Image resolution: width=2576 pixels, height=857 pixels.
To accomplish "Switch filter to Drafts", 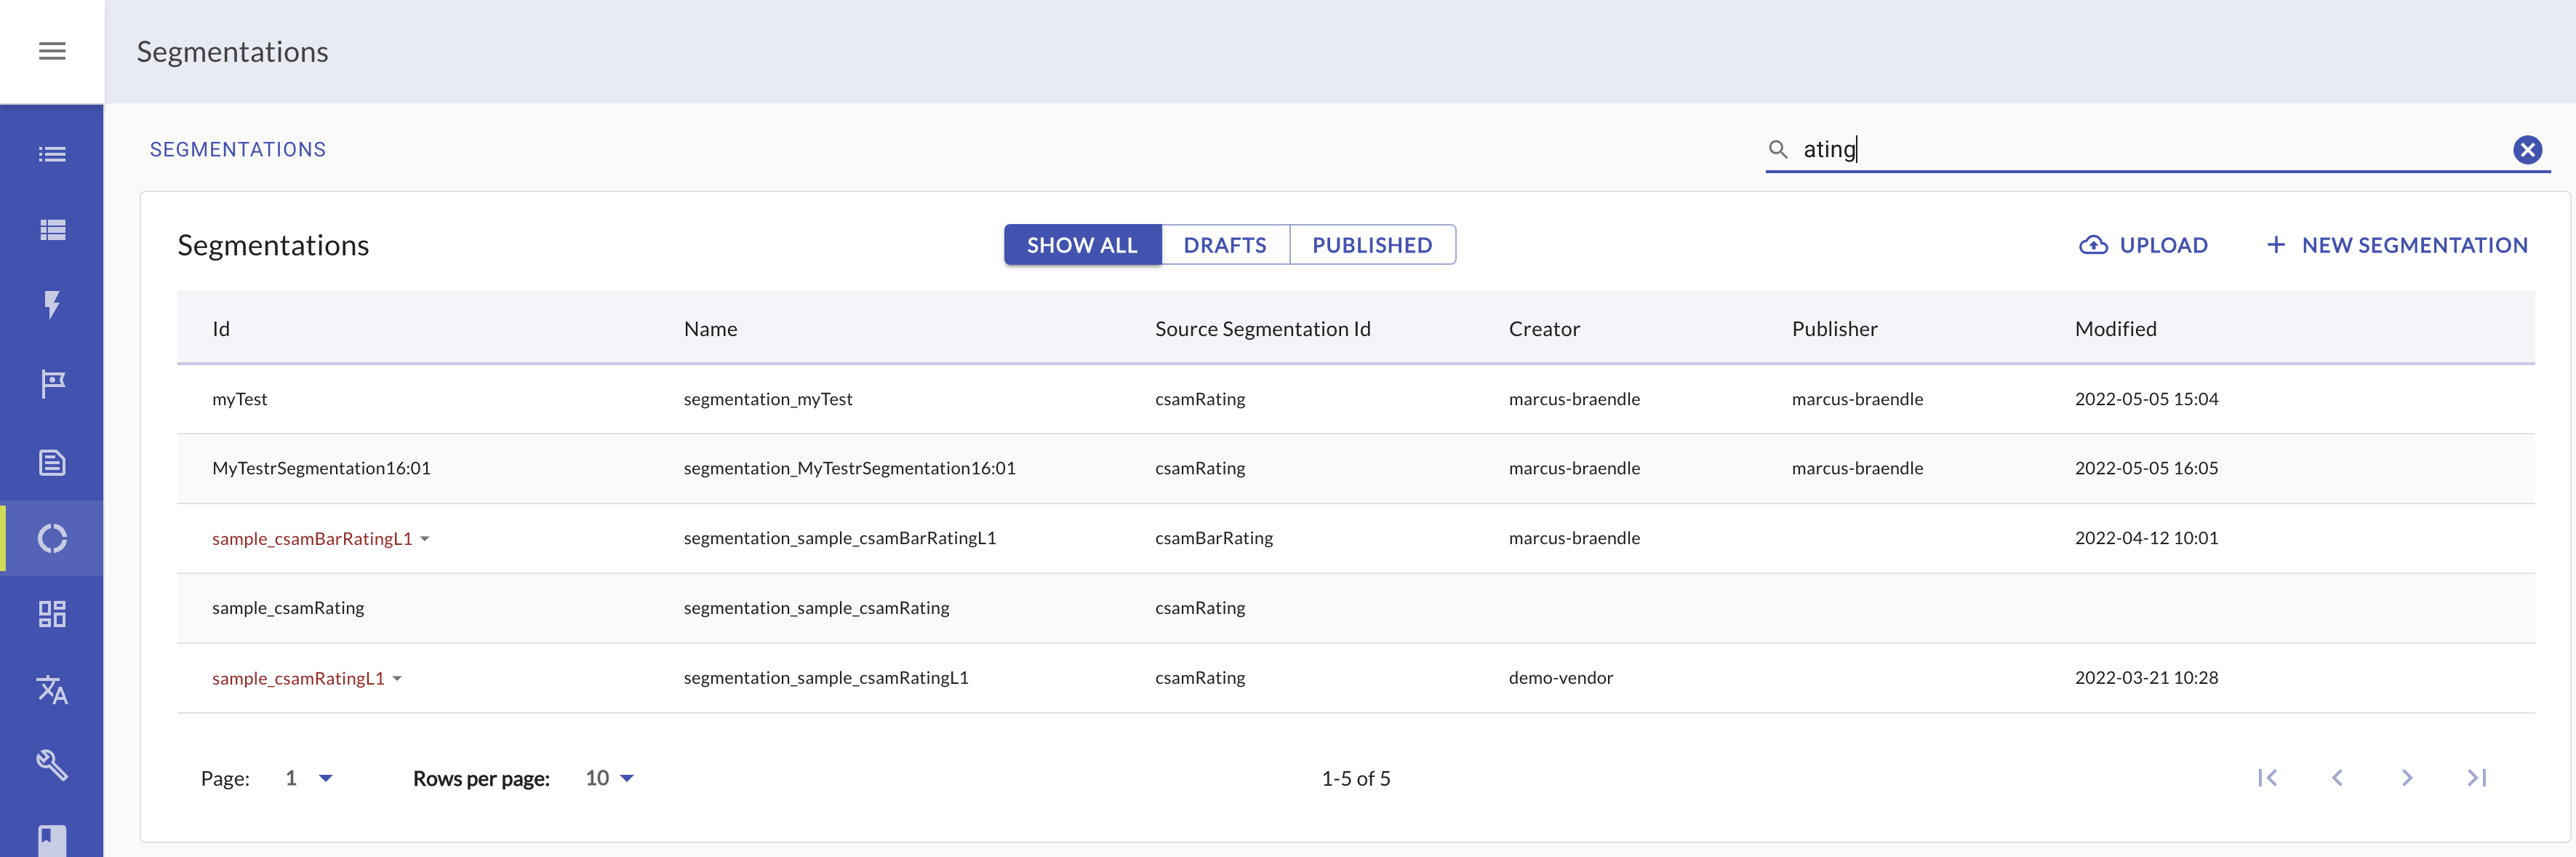I will click(1224, 245).
